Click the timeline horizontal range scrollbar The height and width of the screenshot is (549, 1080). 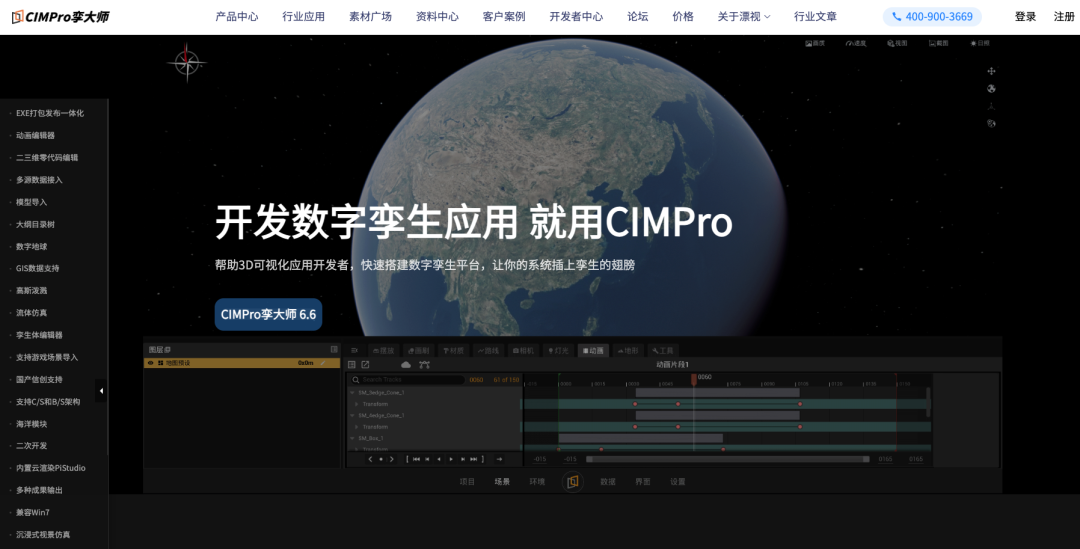coord(727,459)
